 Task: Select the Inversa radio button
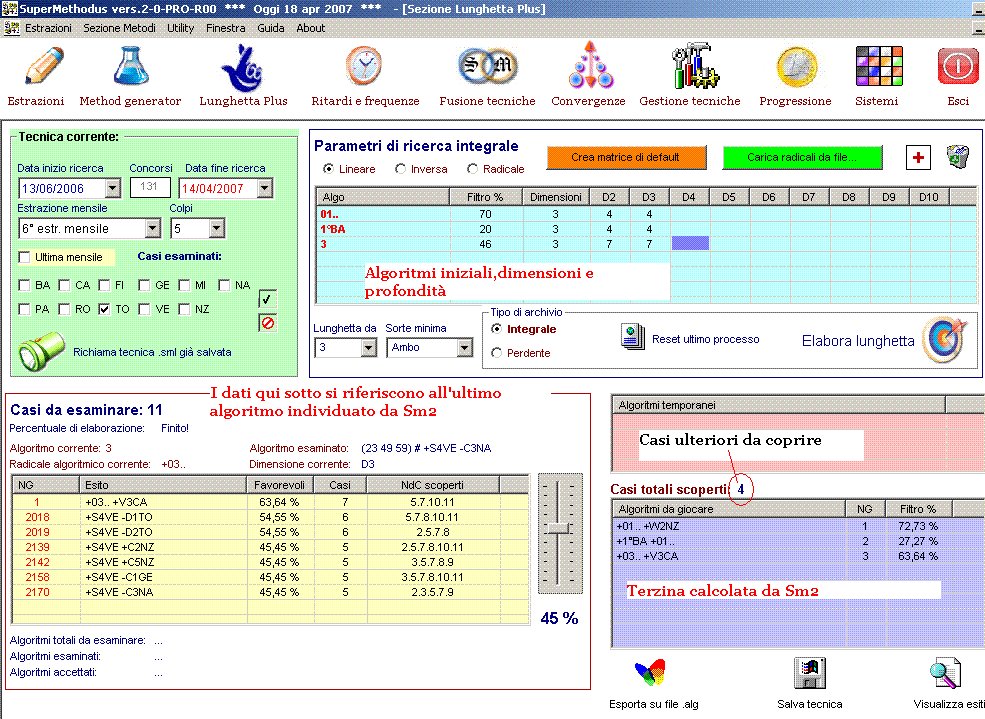(400, 169)
